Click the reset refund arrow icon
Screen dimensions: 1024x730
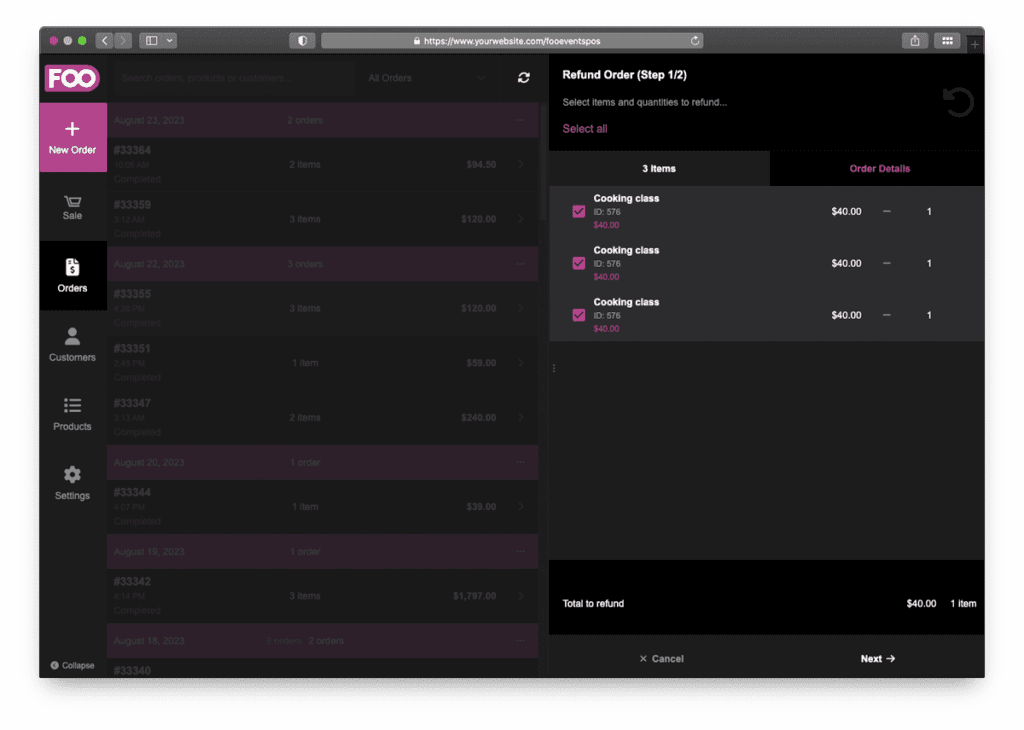957,101
